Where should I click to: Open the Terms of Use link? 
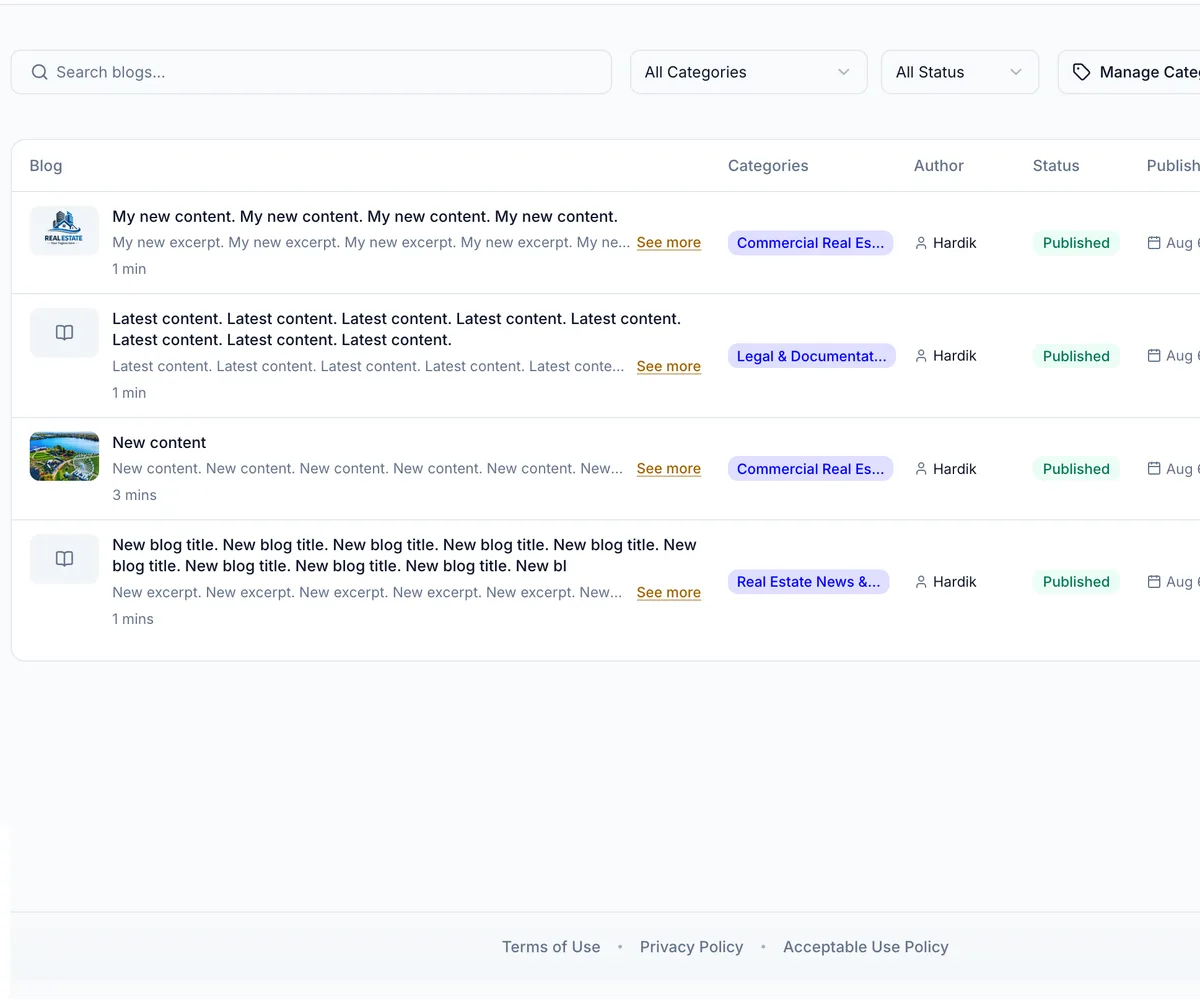click(551, 947)
